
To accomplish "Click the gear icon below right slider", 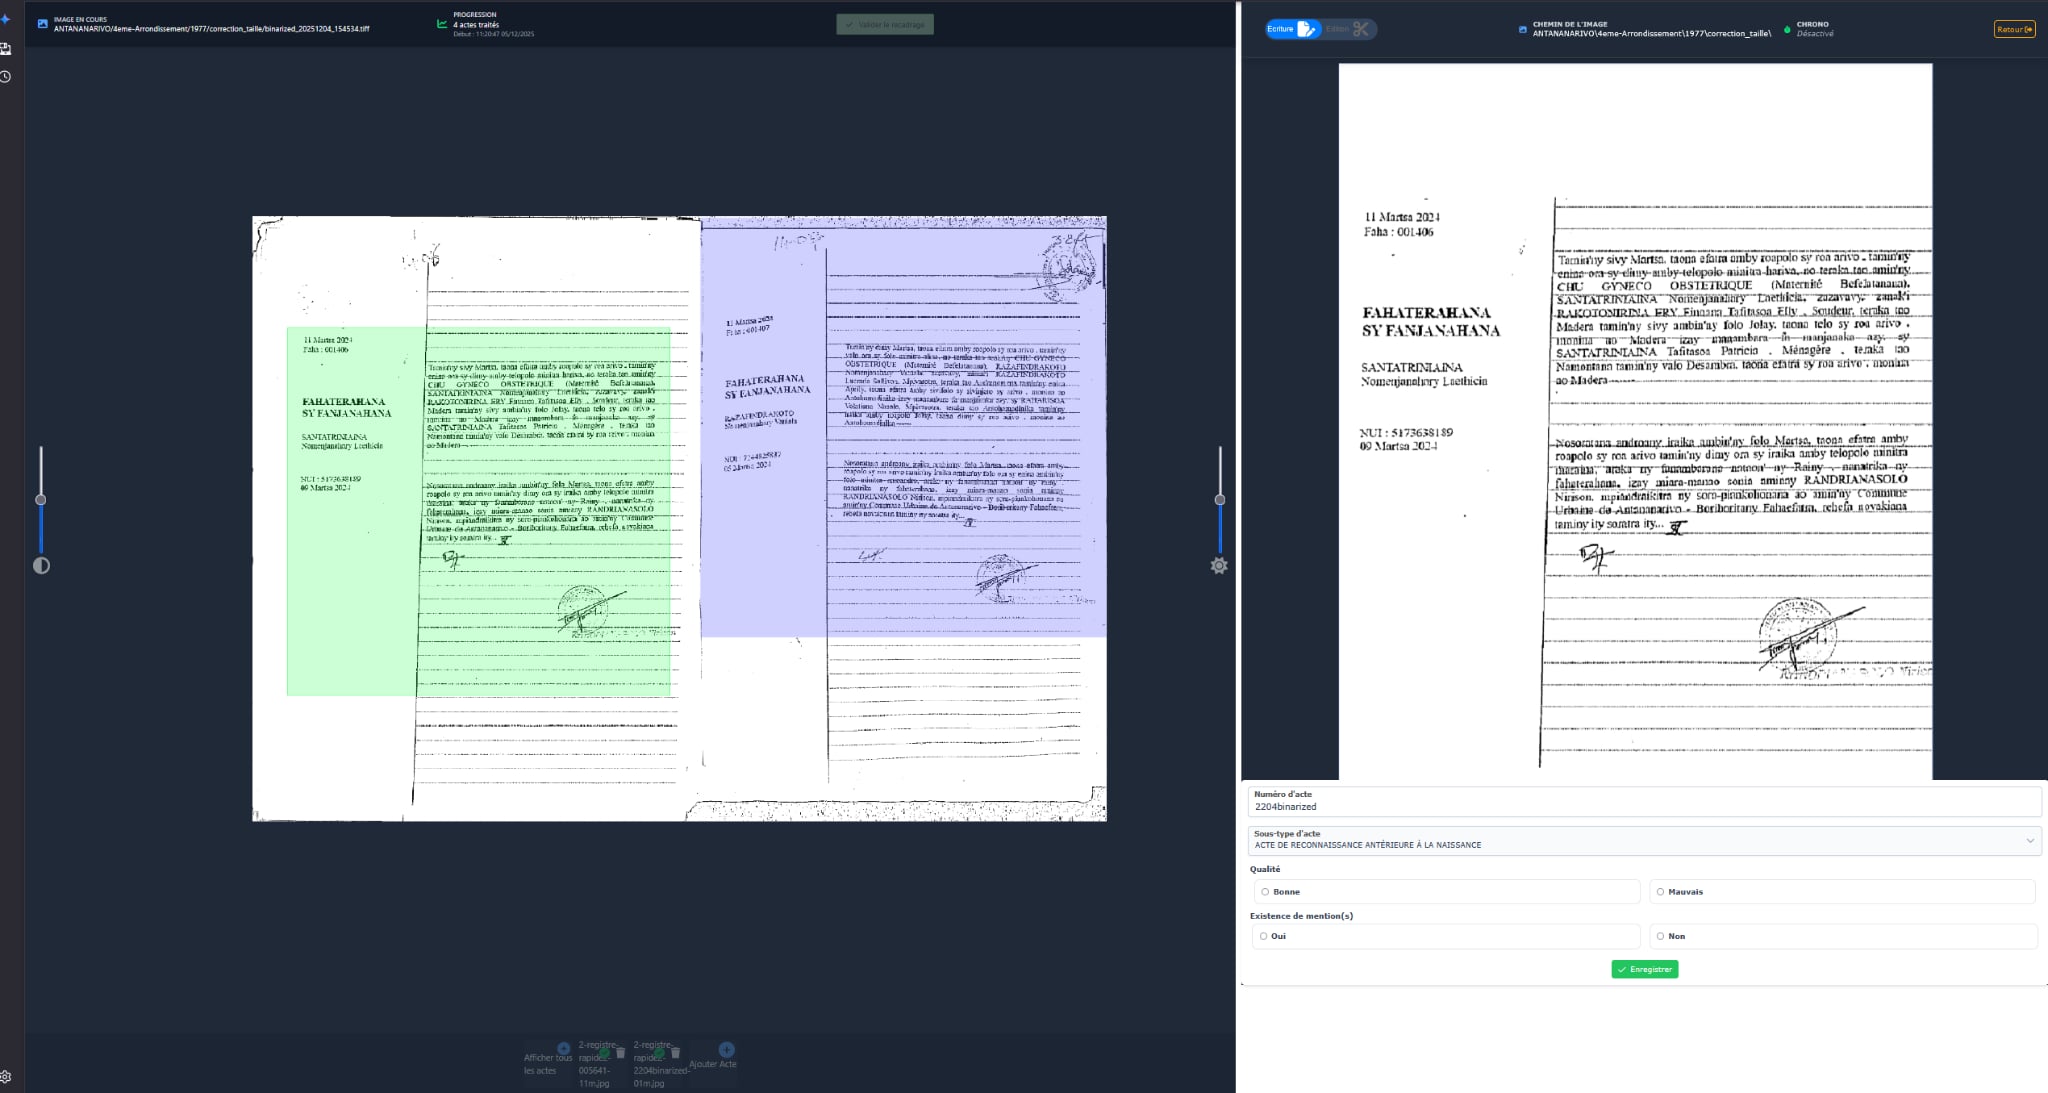I will 1219,566.
